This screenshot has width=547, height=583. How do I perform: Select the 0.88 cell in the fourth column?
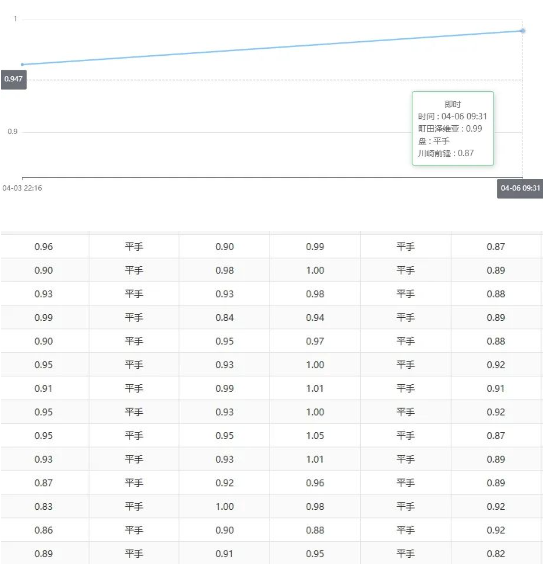(315, 530)
